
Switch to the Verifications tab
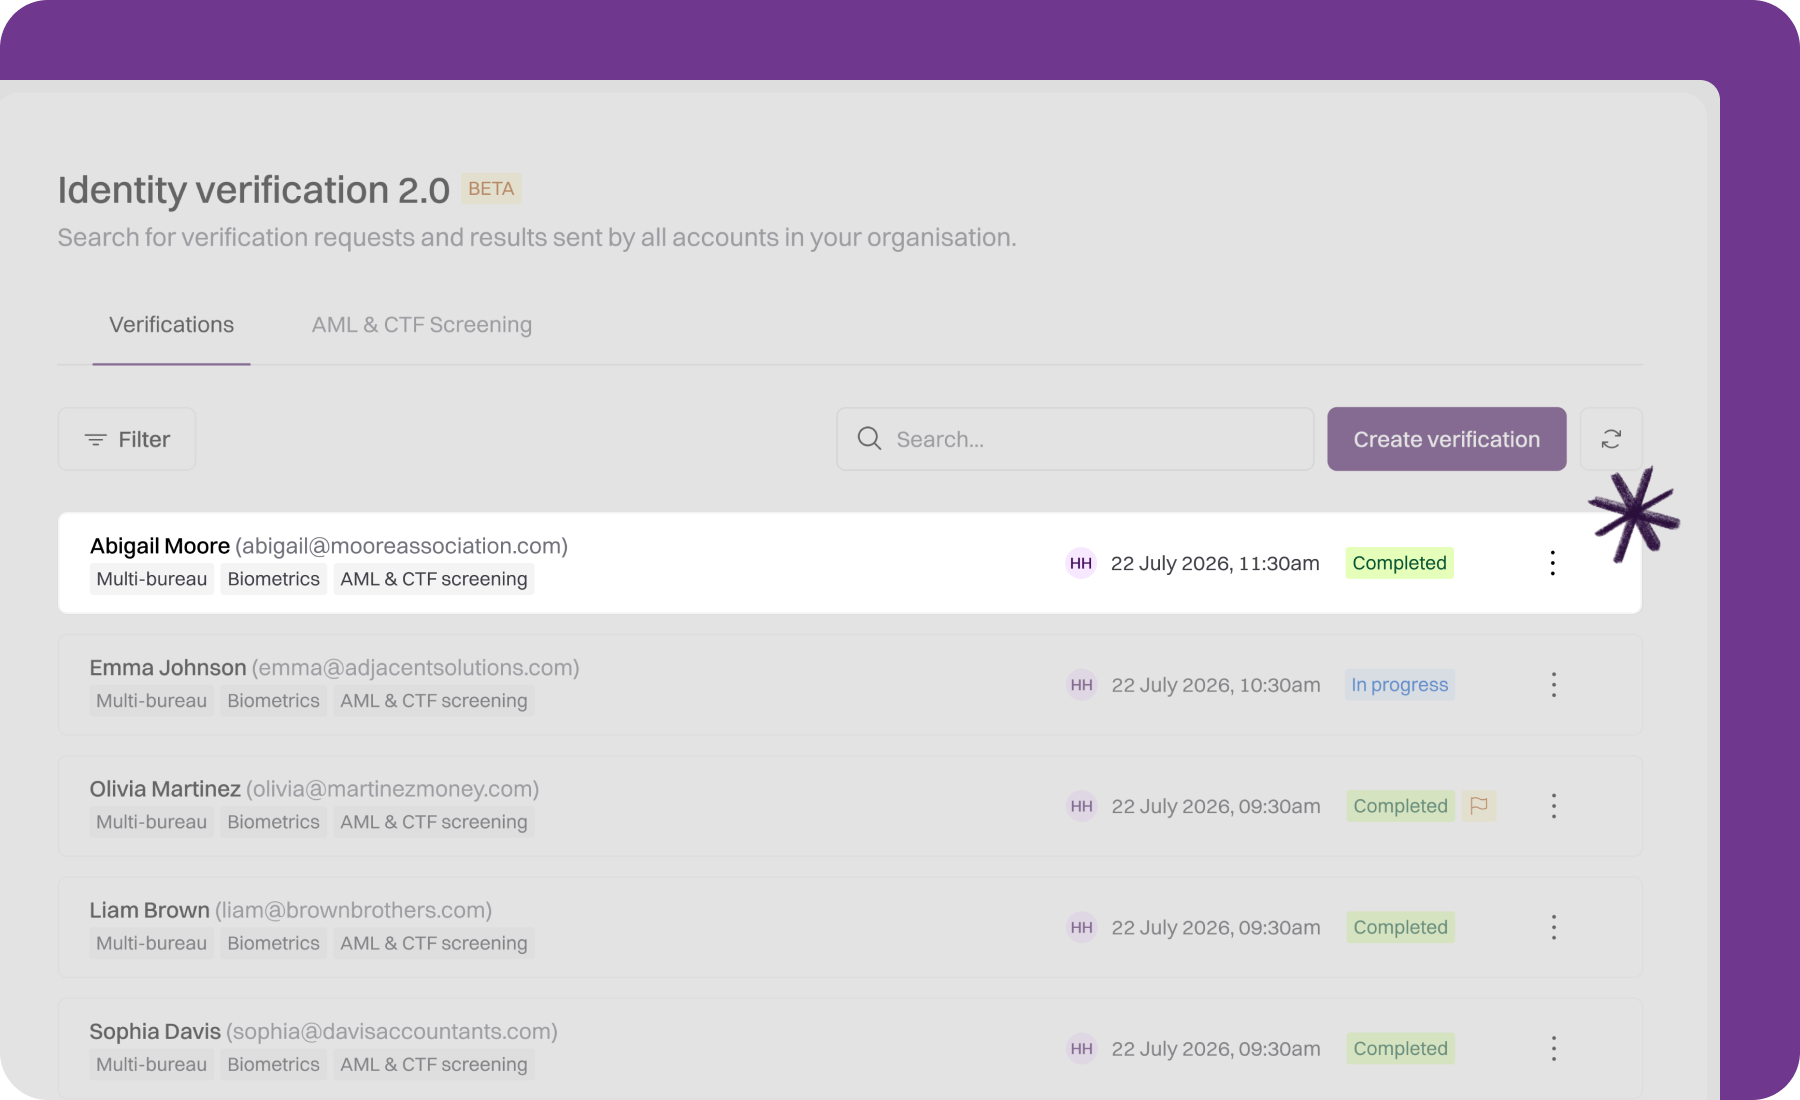coord(171,325)
